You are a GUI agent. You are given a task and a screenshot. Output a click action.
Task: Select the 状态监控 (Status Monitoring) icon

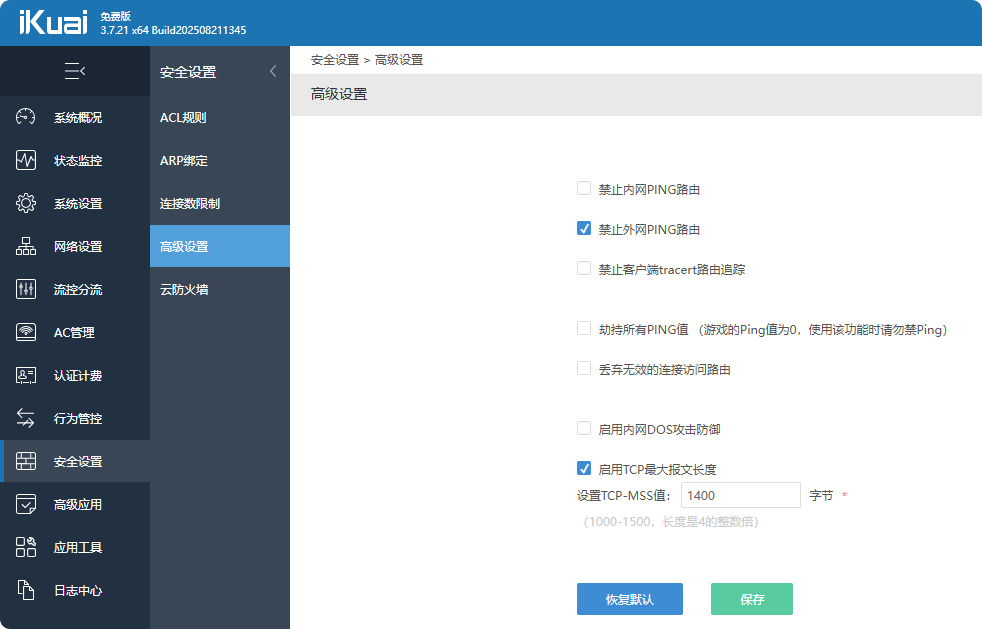tap(75, 160)
